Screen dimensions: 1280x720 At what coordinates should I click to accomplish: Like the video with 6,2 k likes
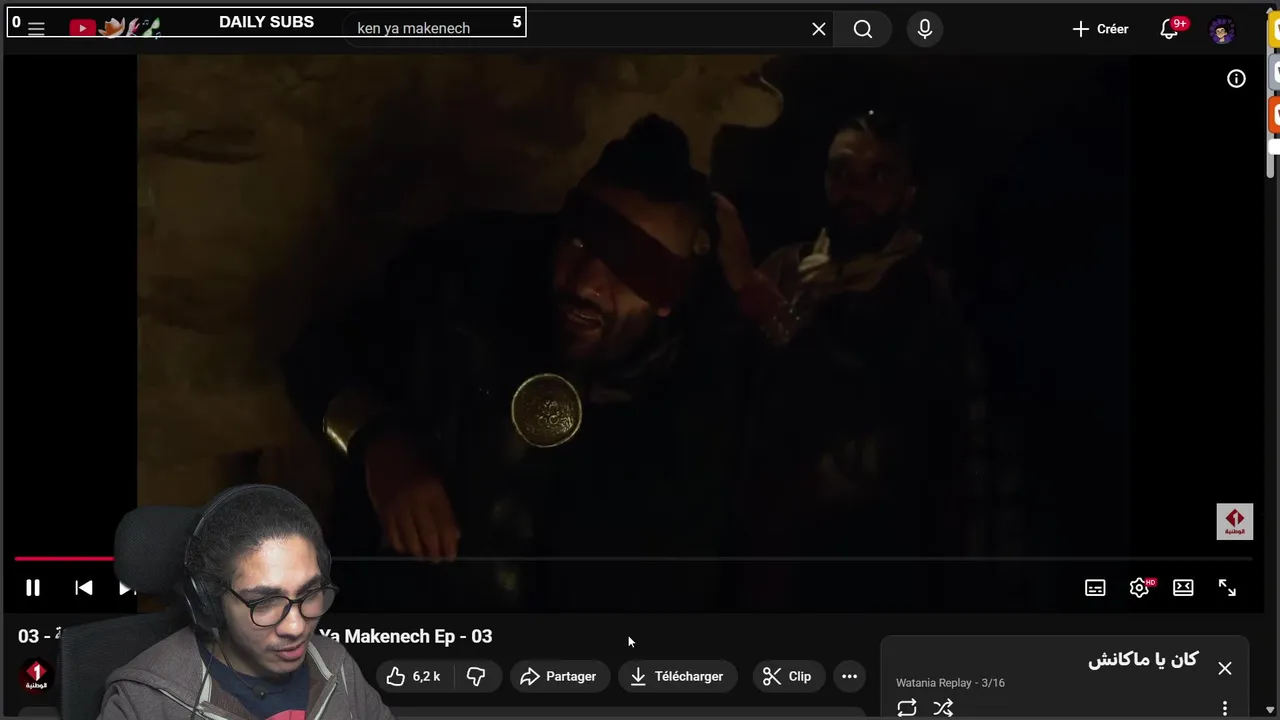(414, 676)
